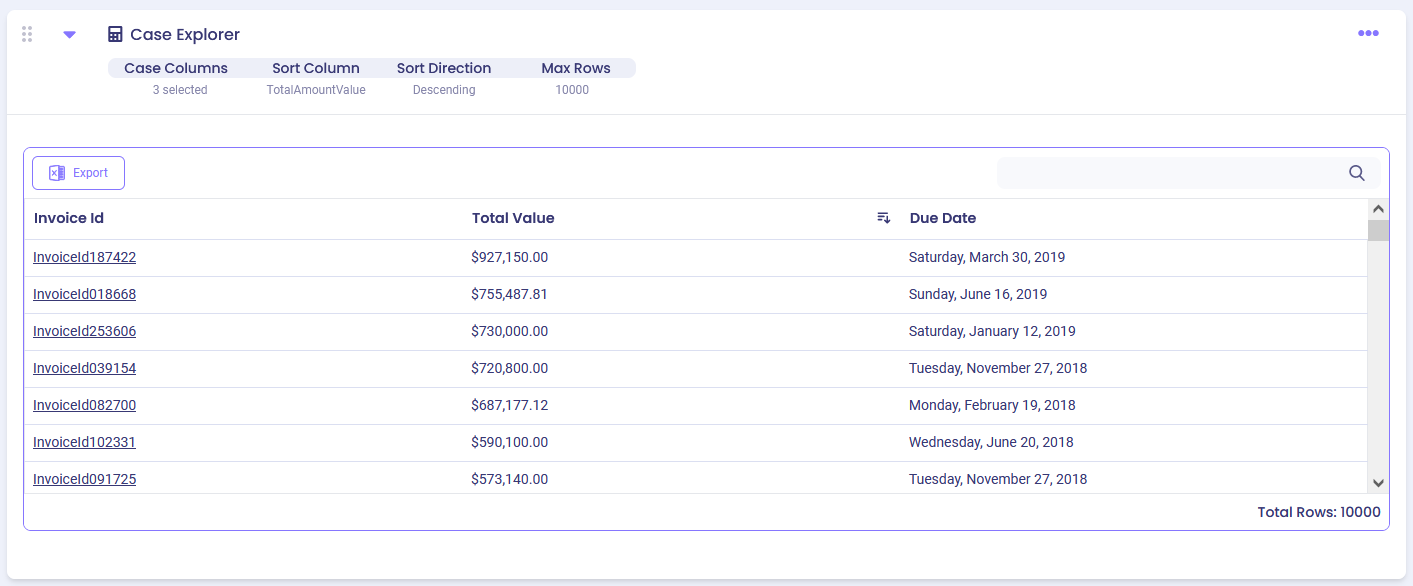Image resolution: width=1413 pixels, height=586 pixels.
Task: Open the Sort Column setting
Action: coord(316,69)
